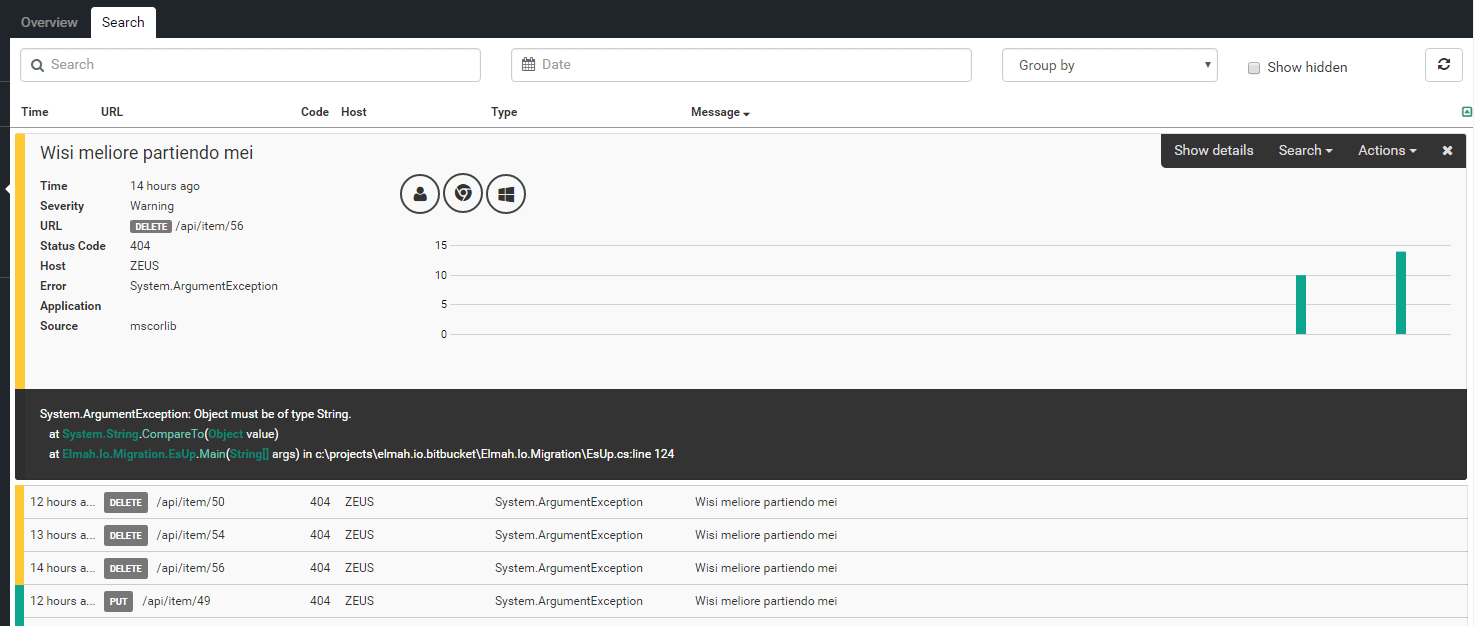
Task: Click the taller chart bar near value 14
Action: click(1401, 293)
